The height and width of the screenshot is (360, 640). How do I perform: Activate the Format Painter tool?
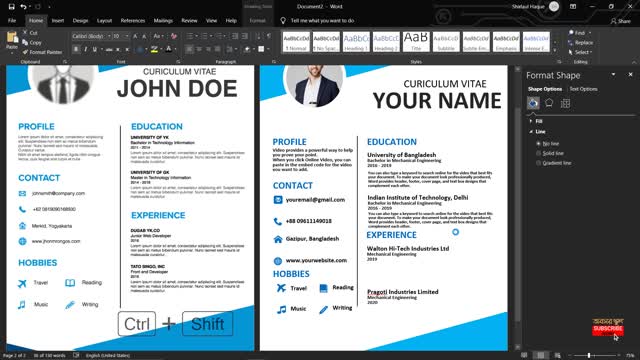click(42, 52)
